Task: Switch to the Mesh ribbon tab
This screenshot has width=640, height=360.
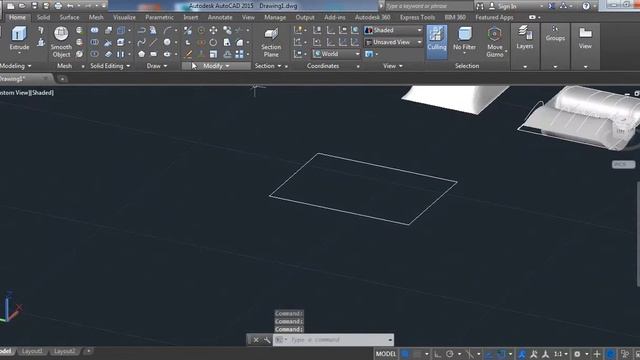Action: (96, 18)
